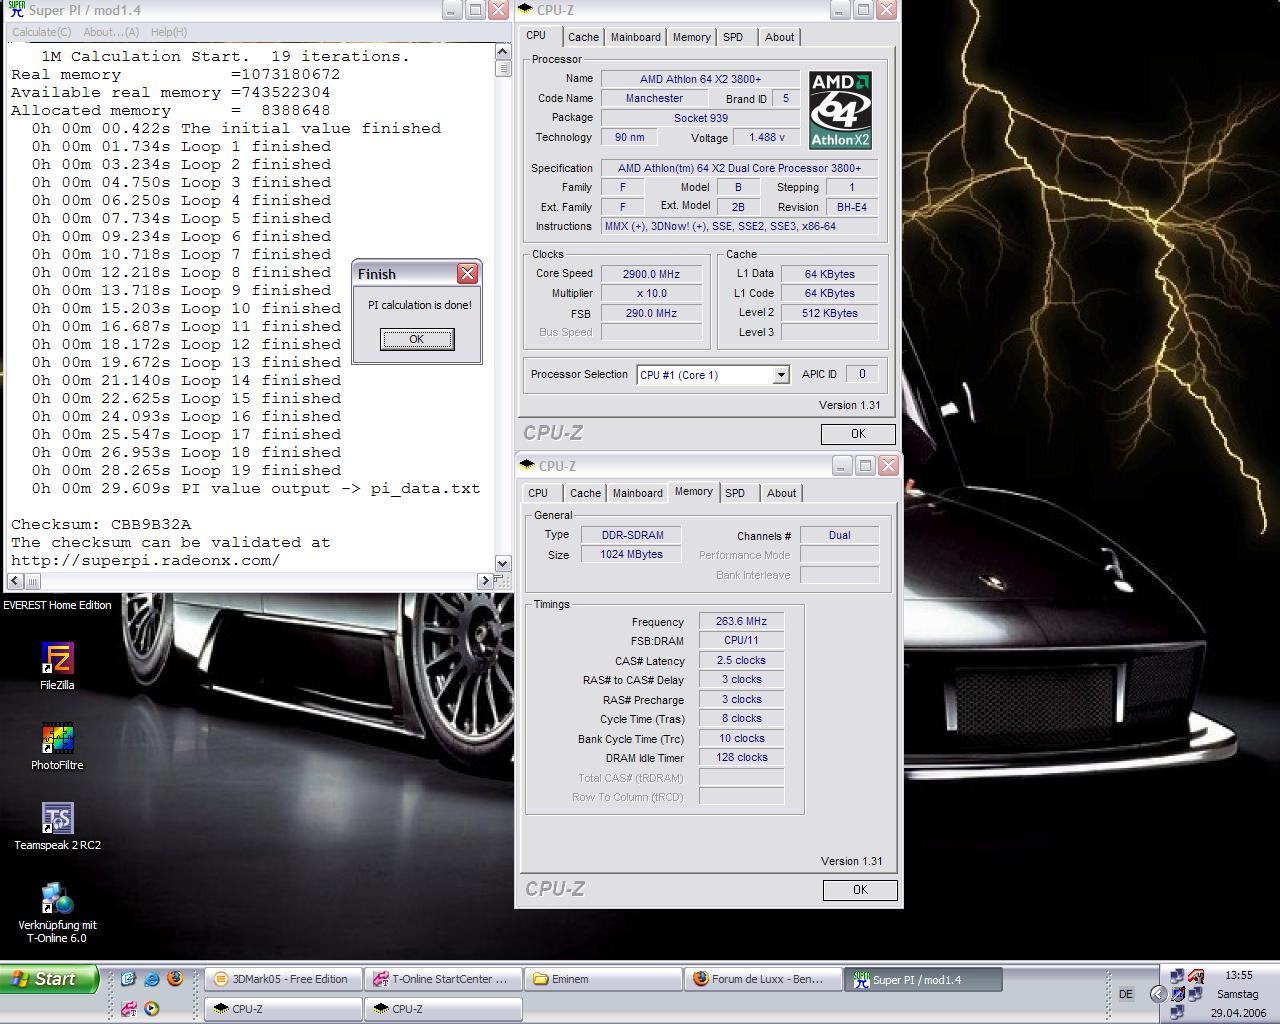1280x1024 pixels.
Task: Select Mainboard tab in upper CPU-Z window
Action: click(x=635, y=37)
